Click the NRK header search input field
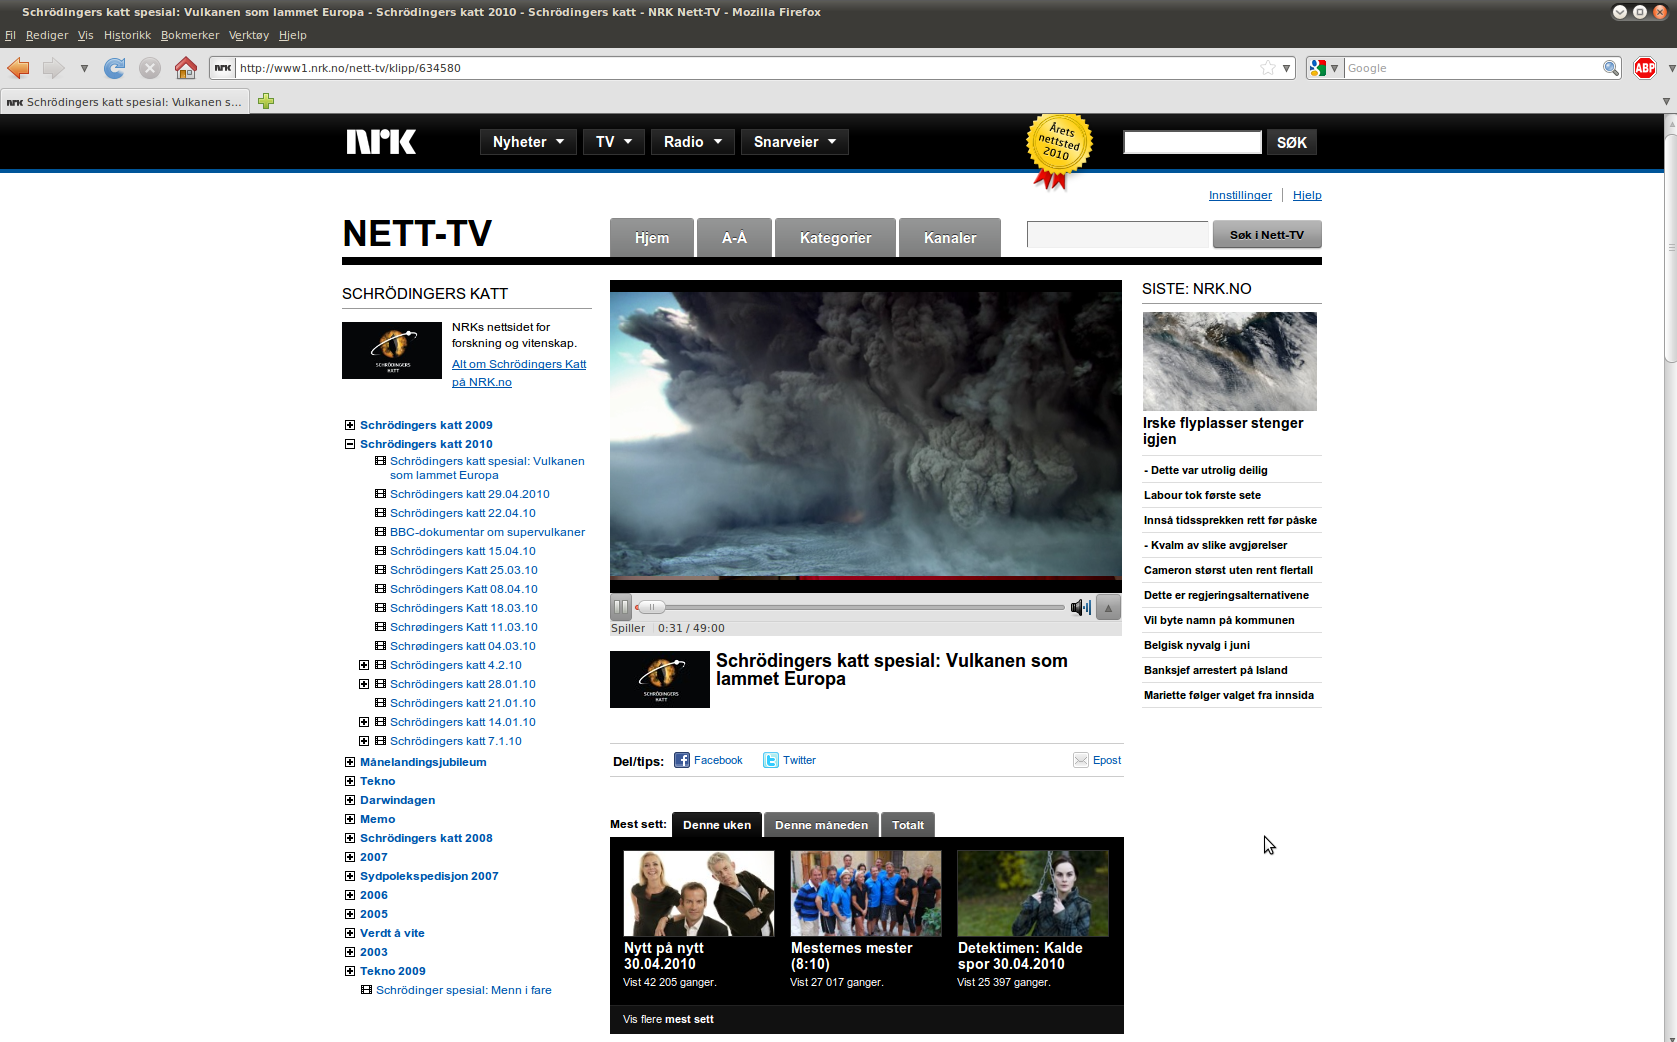This screenshot has width=1677, height=1042. click(1192, 142)
